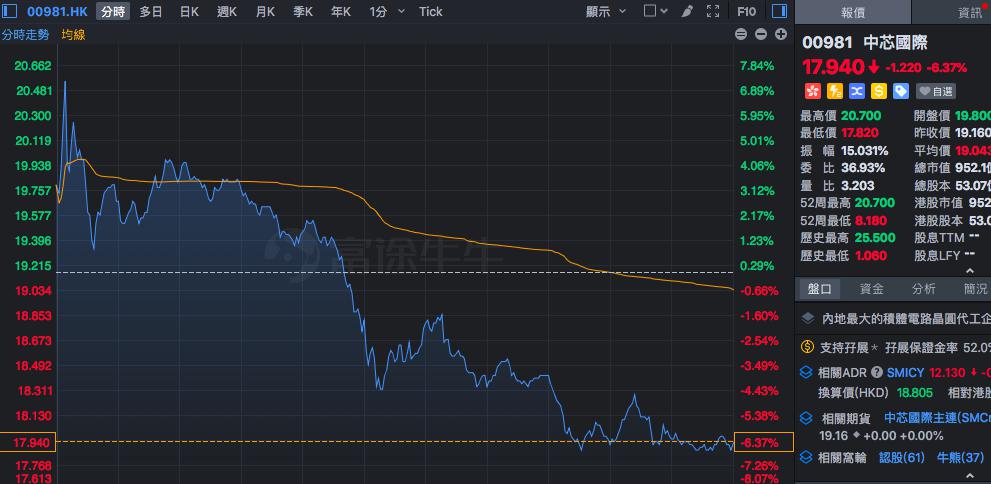Select the 資金 capital flow tab
The image size is (991, 484).
click(x=872, y=289)
